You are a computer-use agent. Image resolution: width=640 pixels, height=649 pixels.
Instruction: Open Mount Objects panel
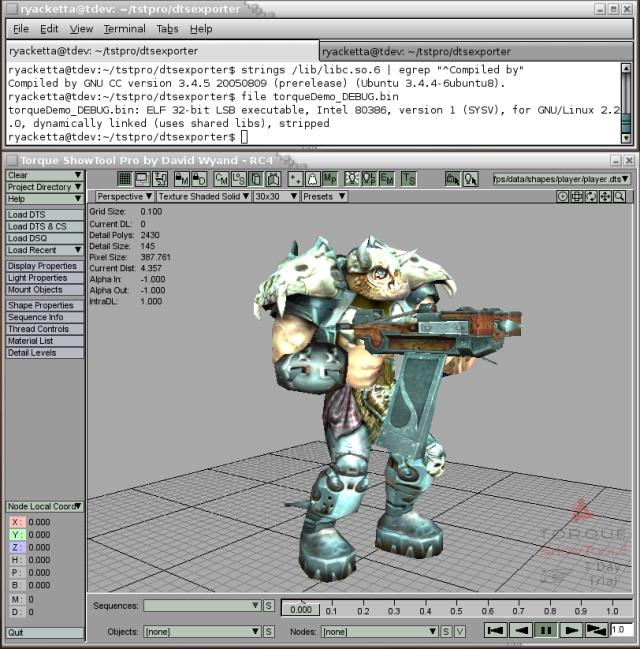click(x=45, y=290)
